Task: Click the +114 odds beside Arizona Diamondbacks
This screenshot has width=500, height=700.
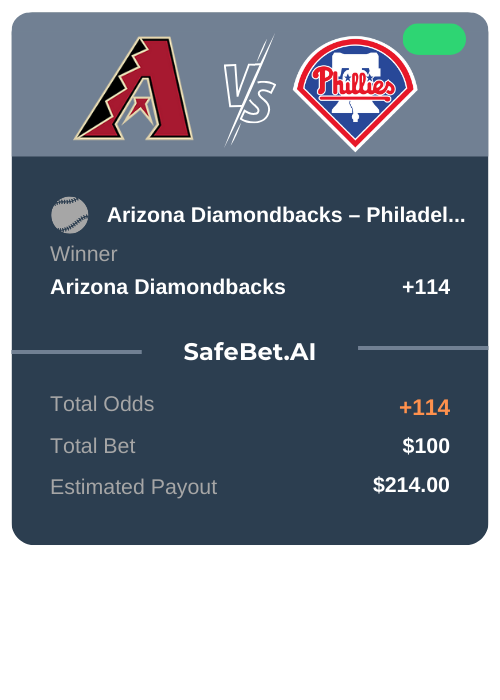Action: 426,287
